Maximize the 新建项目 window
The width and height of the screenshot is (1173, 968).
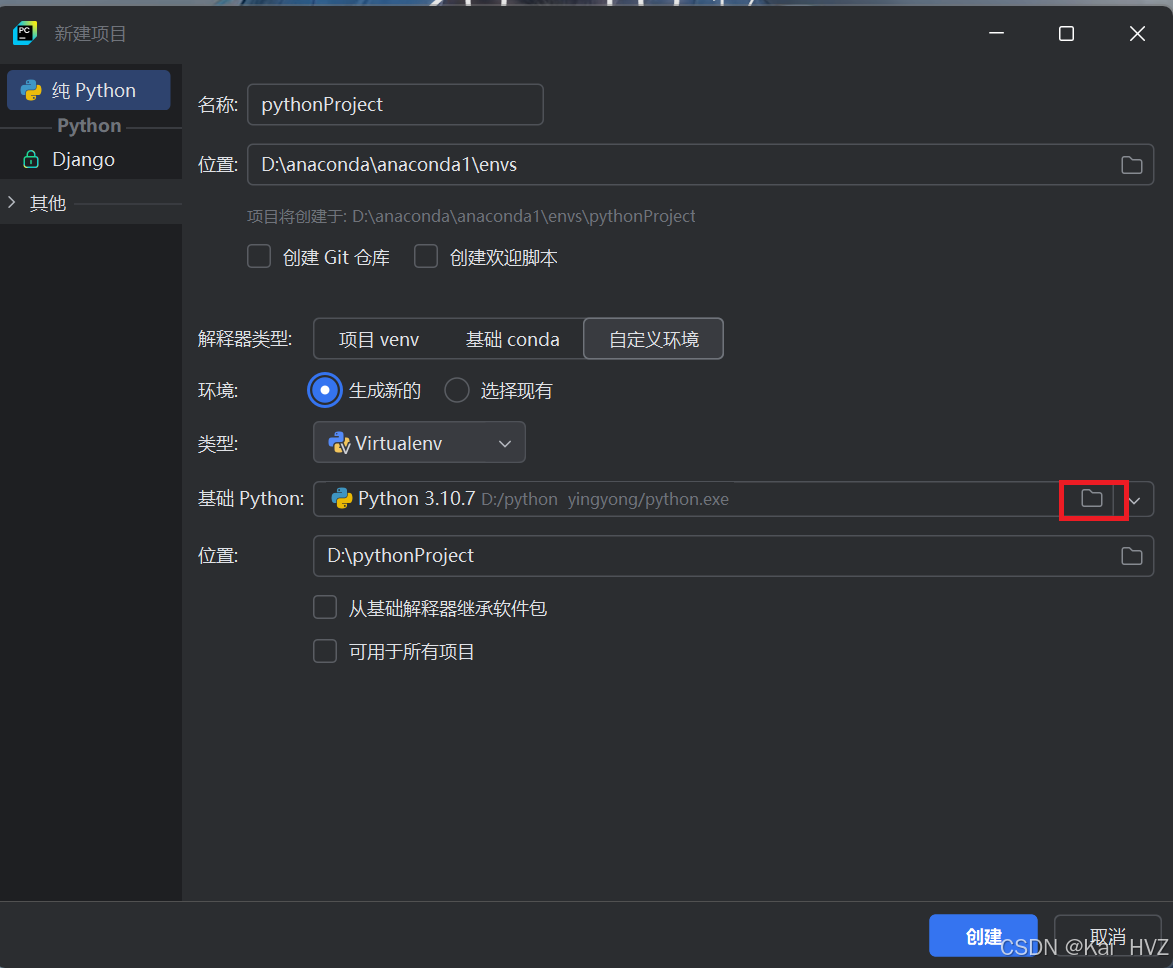(x=1067, y=34)
